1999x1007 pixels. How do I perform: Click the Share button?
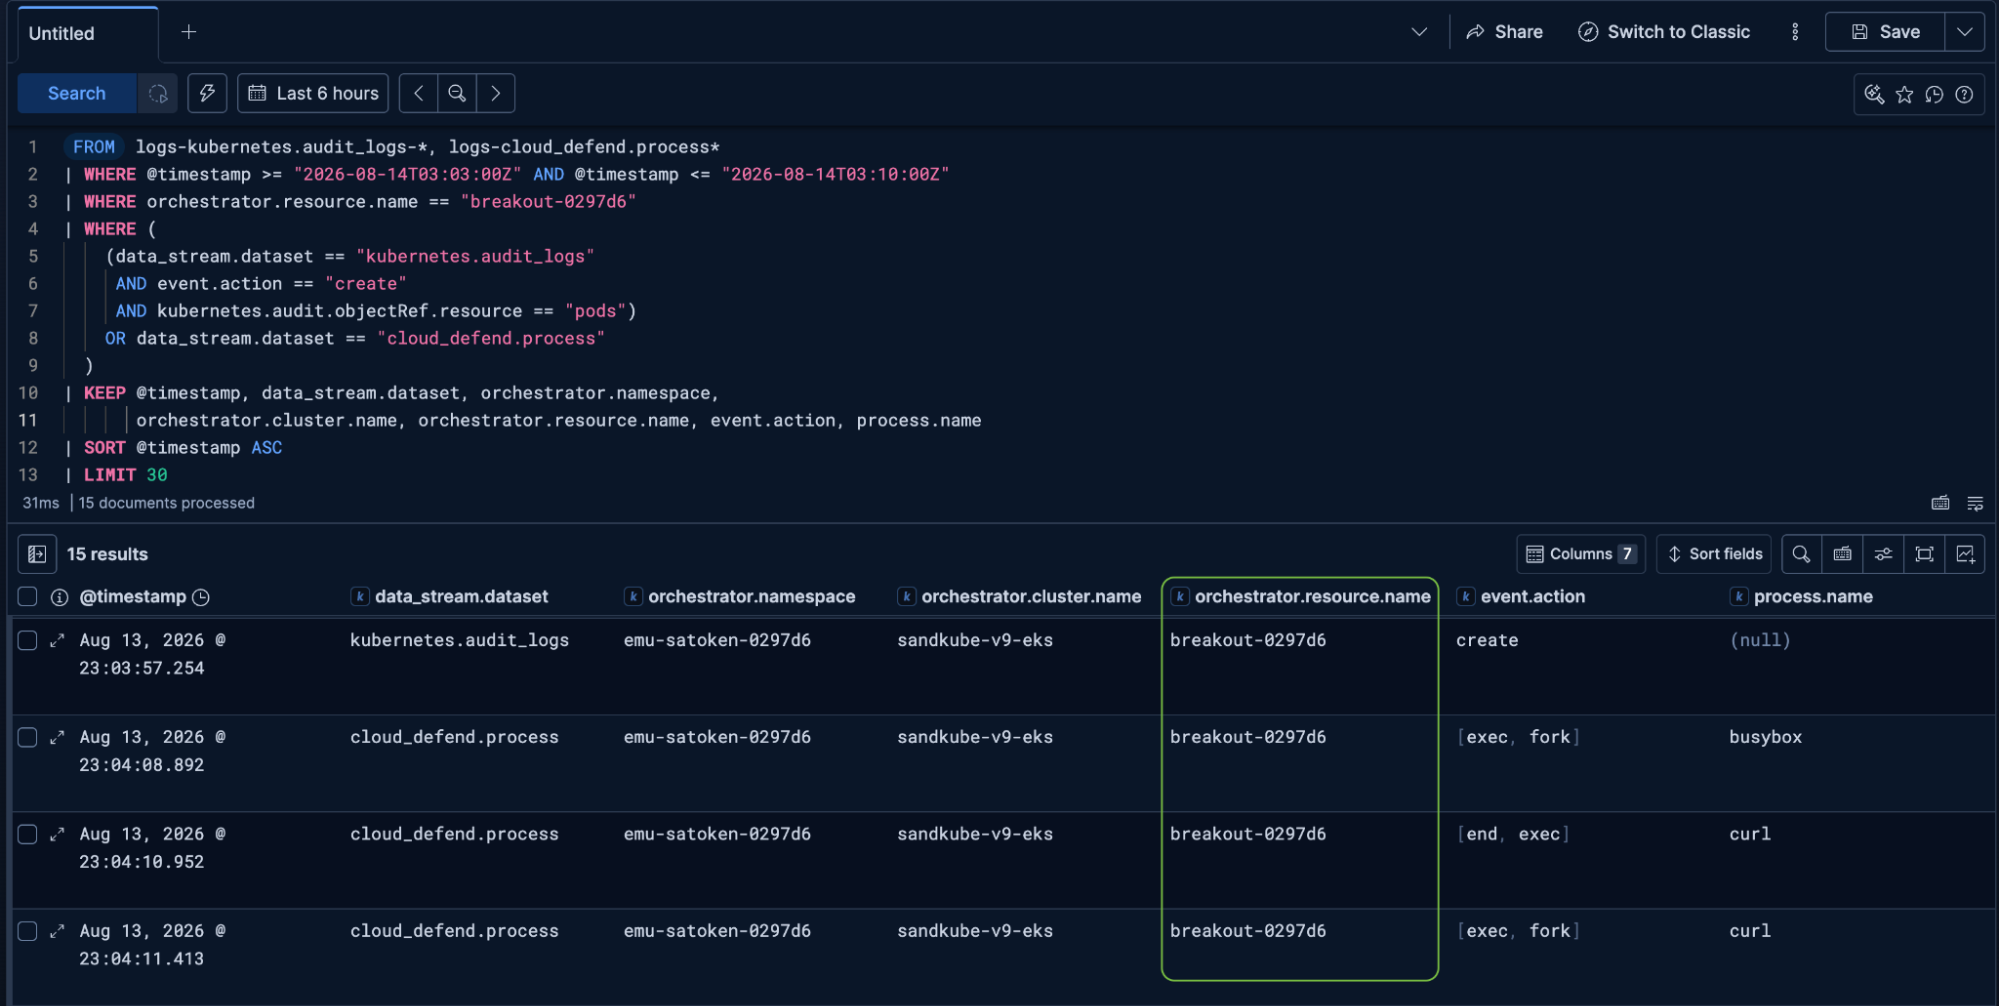point(1504,32)
